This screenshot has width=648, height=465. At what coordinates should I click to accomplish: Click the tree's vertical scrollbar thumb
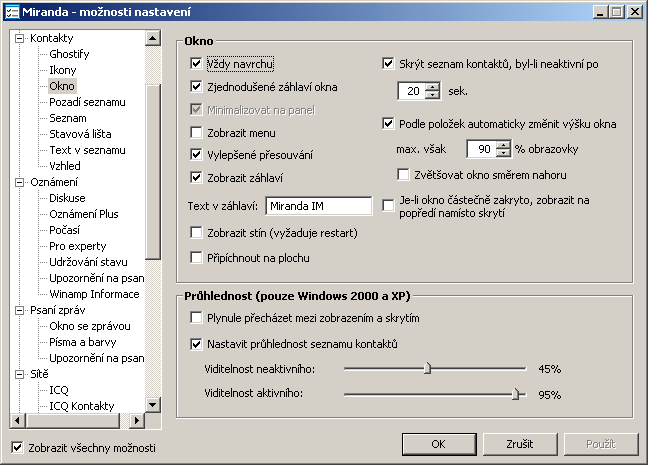[x=153, y=172]
